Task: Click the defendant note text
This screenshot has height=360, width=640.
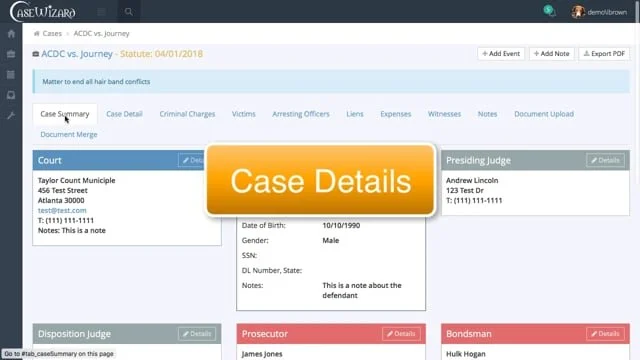Action: (x=362, y=290)
